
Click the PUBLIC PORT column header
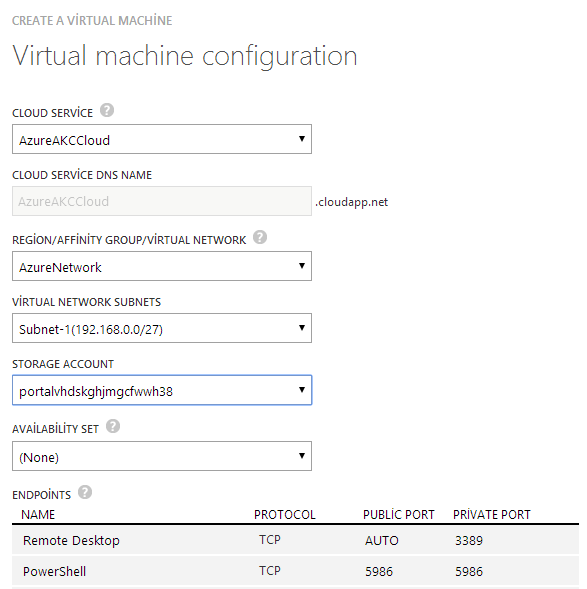coord(398,514)
